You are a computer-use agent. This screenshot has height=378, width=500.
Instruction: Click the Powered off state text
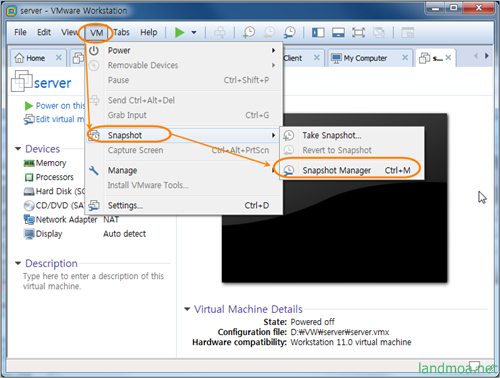(x=312, y=322)
